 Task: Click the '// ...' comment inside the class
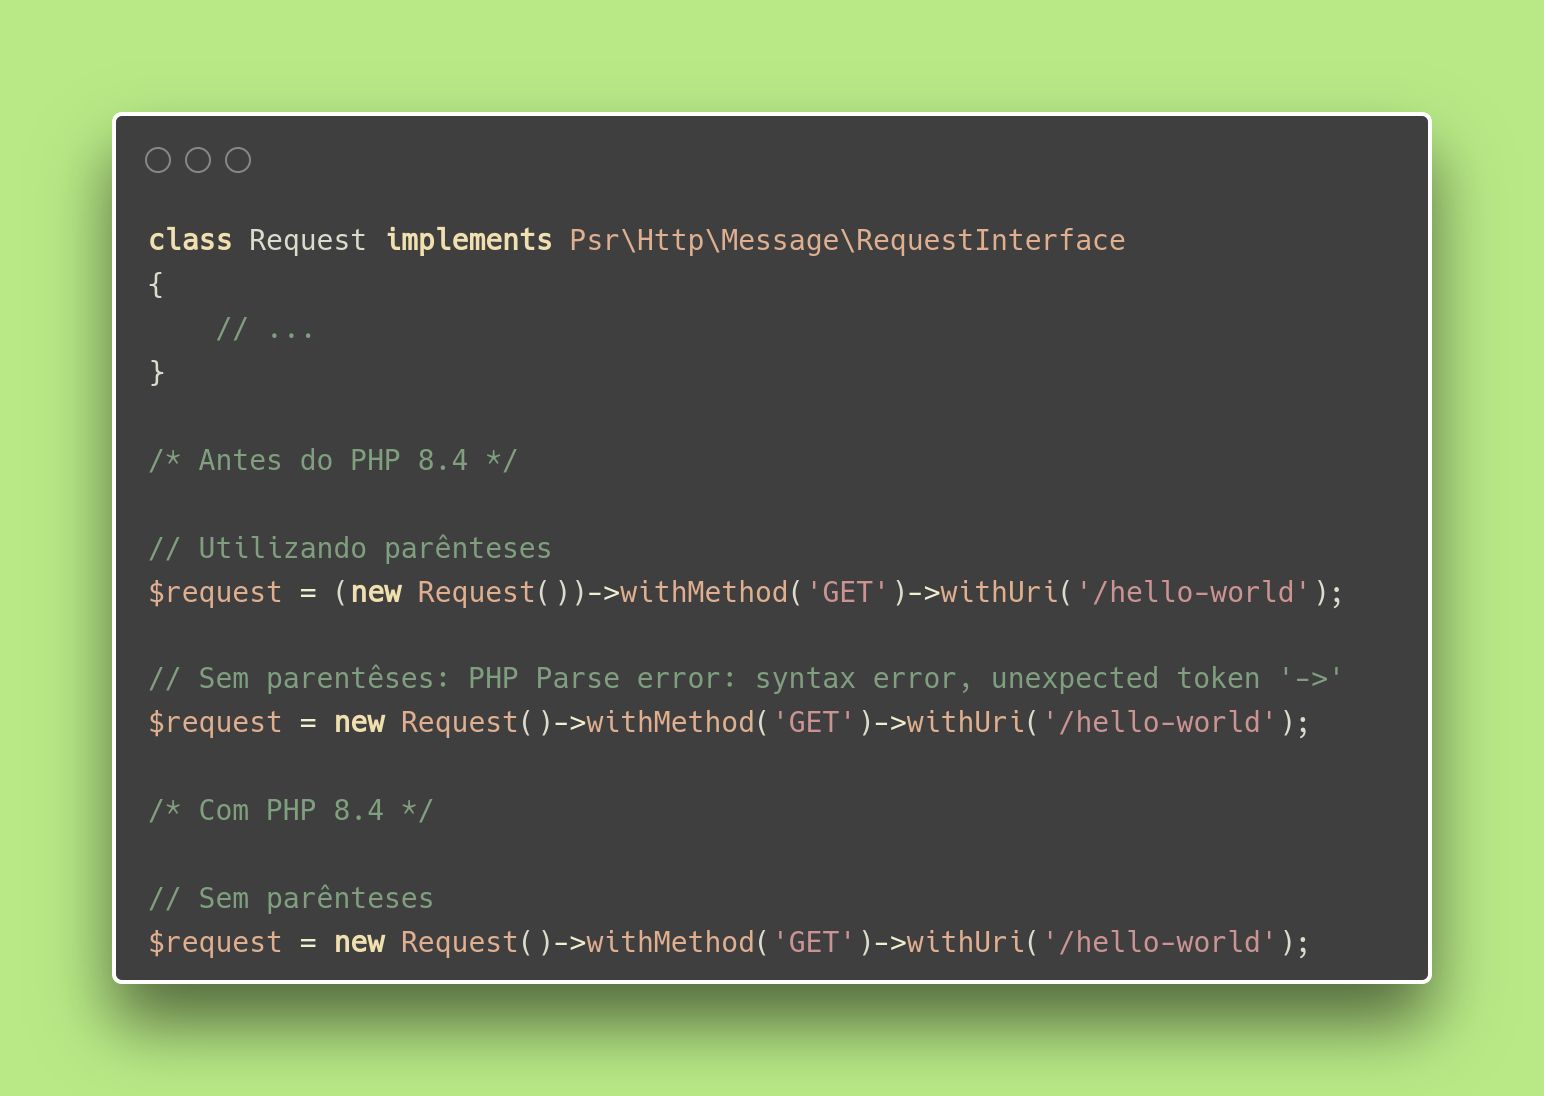pyautogui.click(x=265, y=329)
